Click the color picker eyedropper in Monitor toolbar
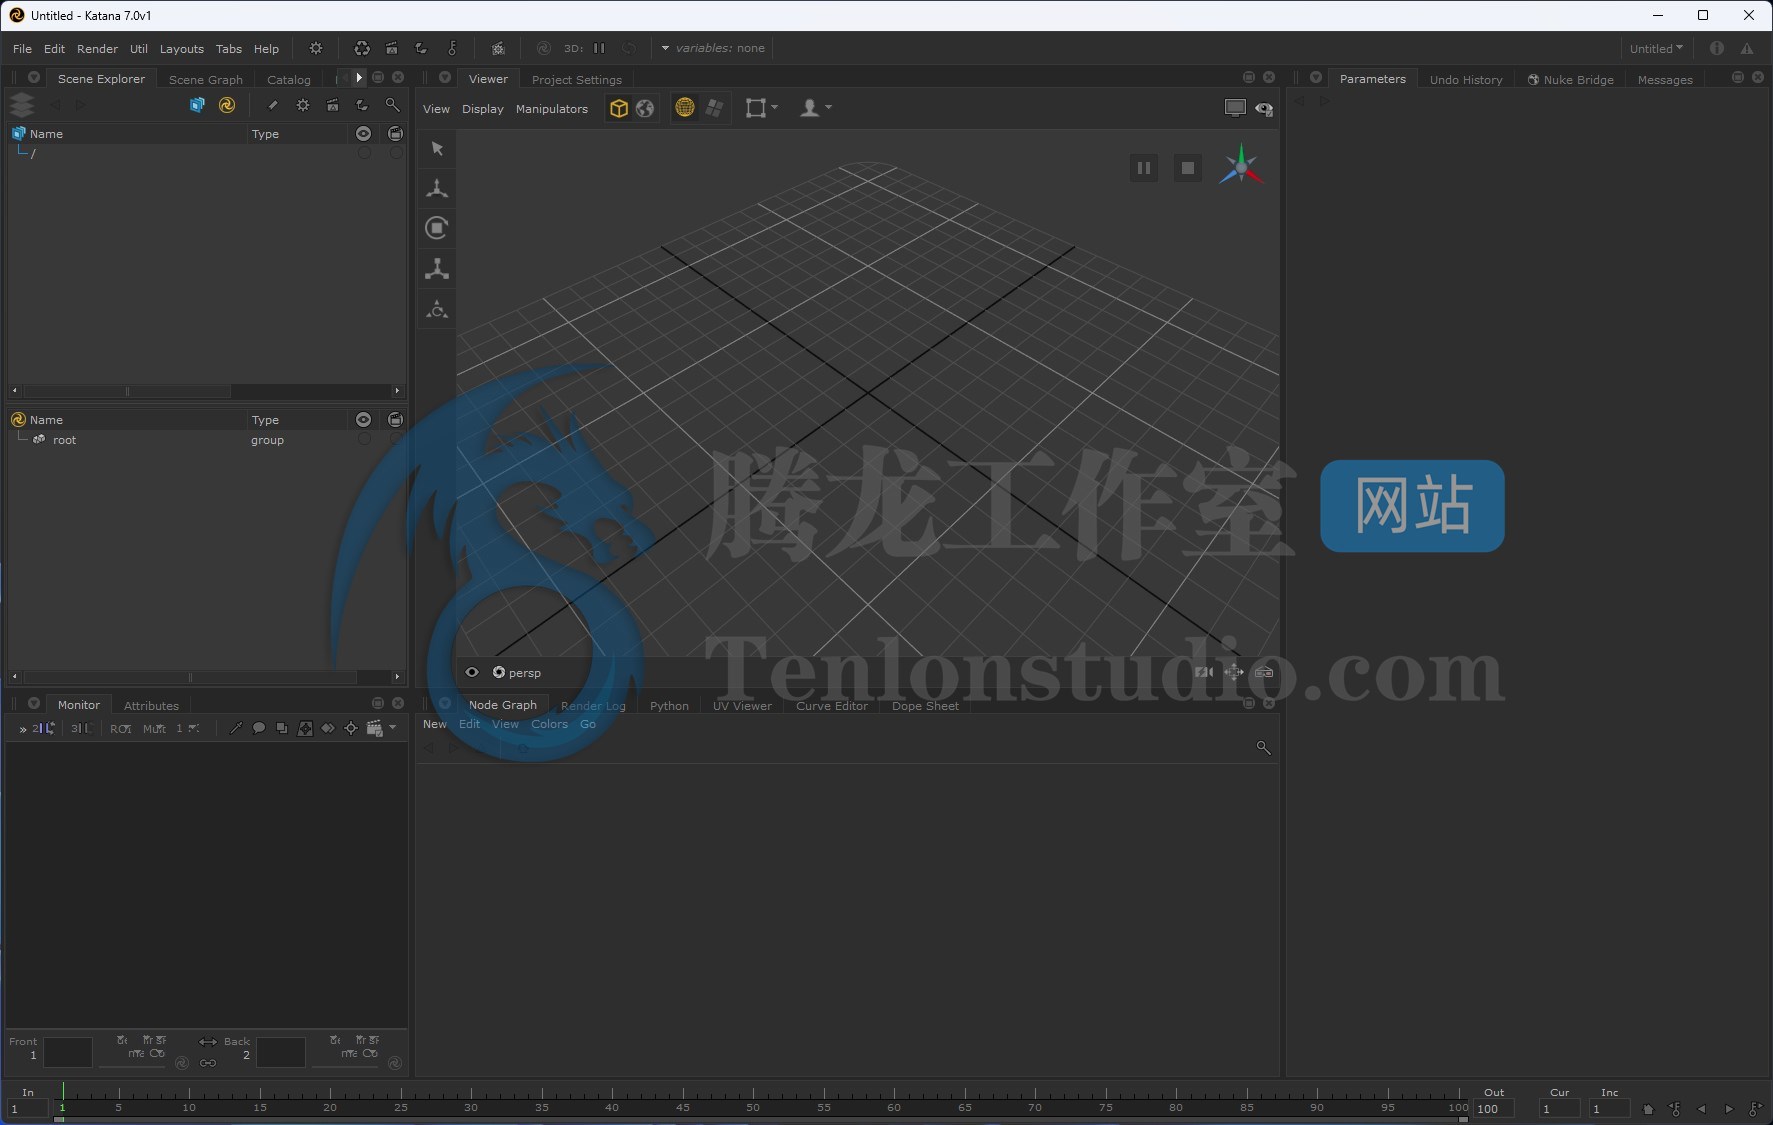This screenshot has height=1125, width=1773. [x=236, y=728]
